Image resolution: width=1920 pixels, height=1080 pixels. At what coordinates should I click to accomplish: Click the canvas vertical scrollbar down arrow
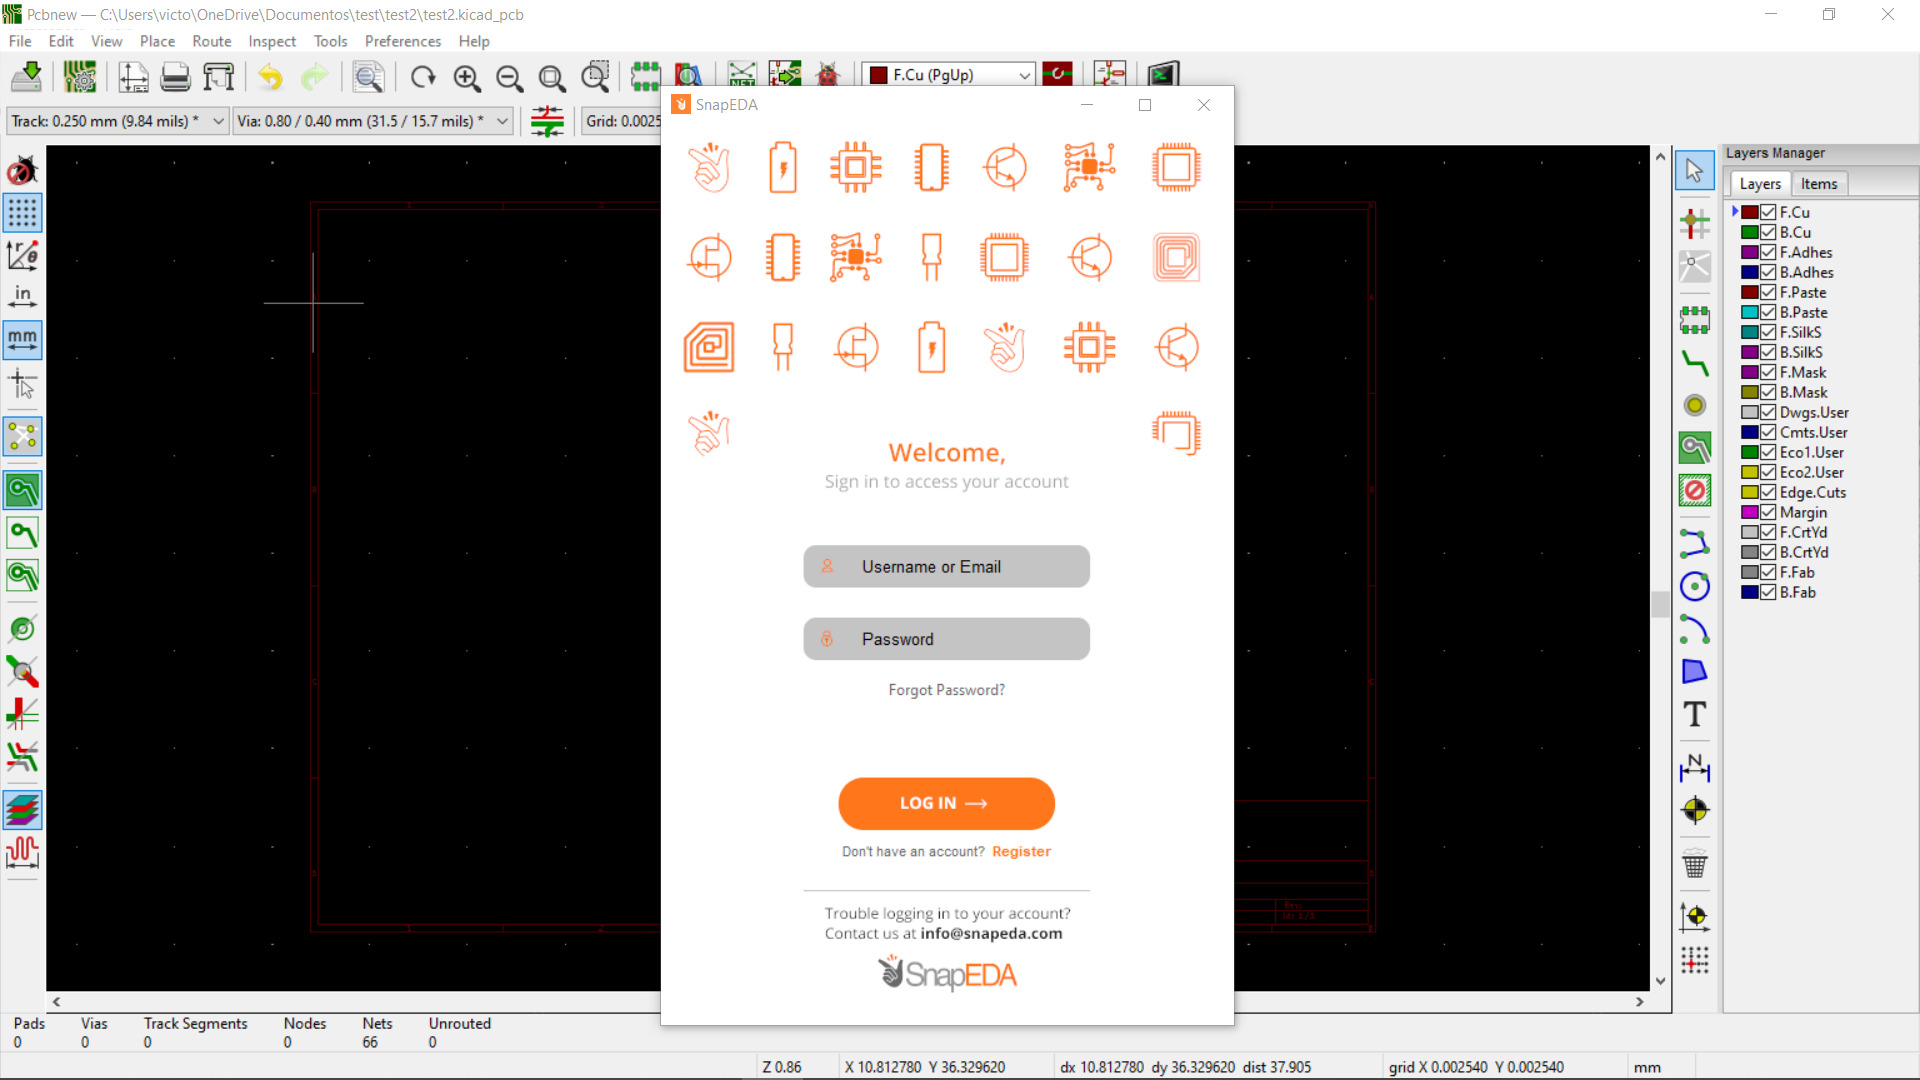[1661, 981]
